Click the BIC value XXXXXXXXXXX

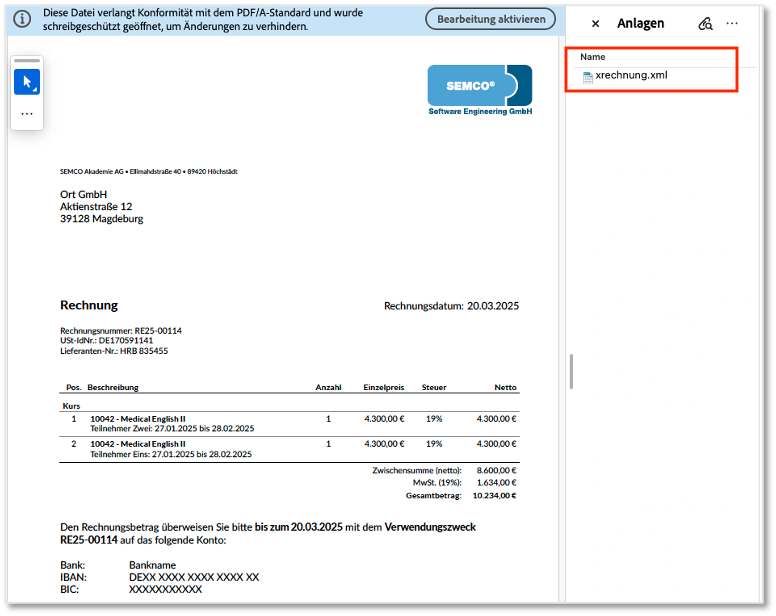(165, 589)
